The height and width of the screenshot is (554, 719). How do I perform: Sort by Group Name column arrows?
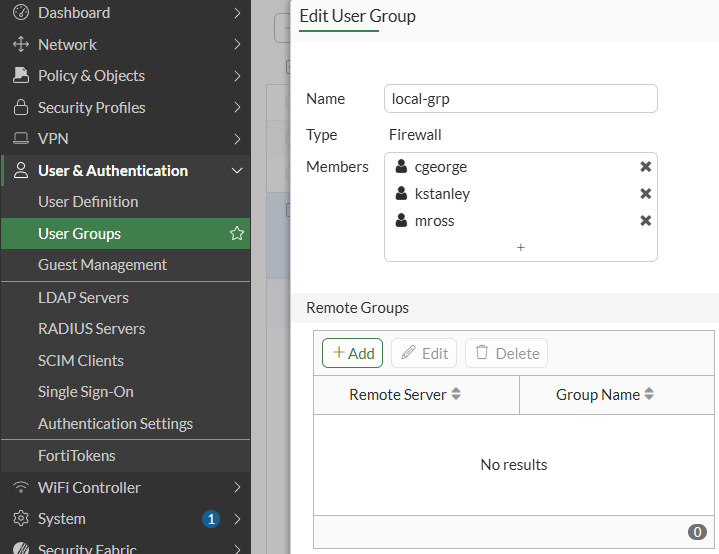tap(649, 394)
